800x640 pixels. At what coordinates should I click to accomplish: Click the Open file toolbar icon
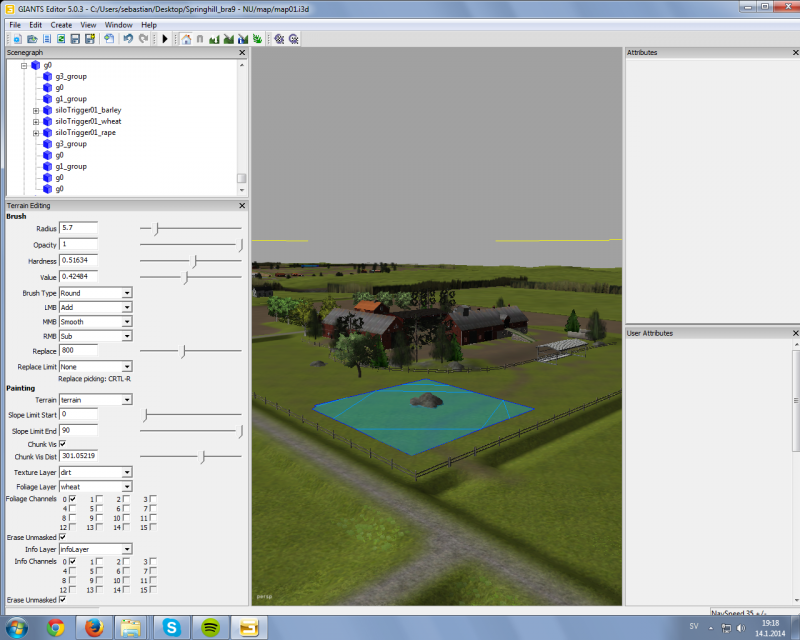(32, 39)
